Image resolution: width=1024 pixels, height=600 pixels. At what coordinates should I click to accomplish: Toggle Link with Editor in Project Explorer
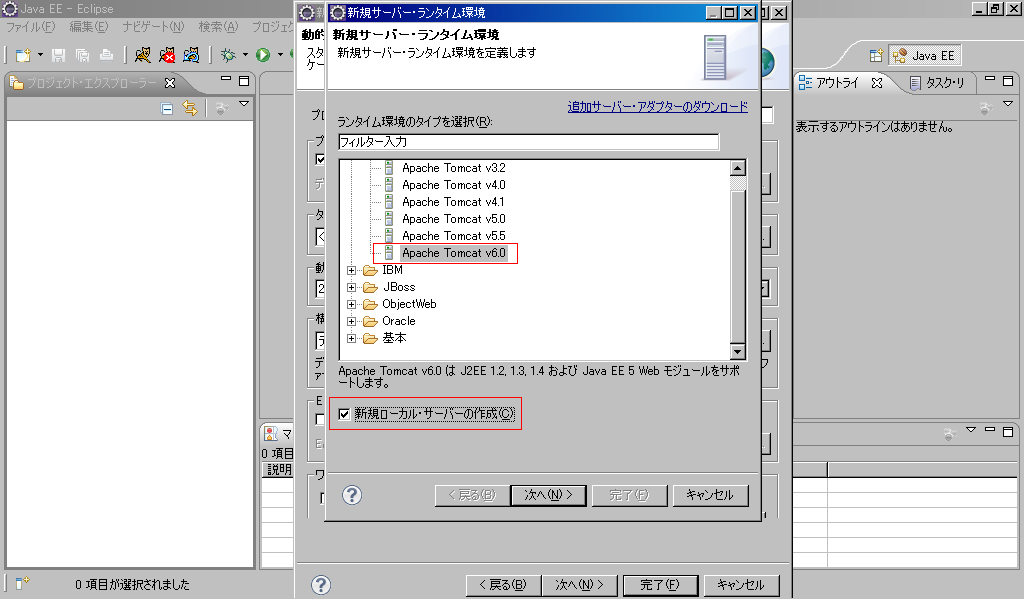(190, 108)
